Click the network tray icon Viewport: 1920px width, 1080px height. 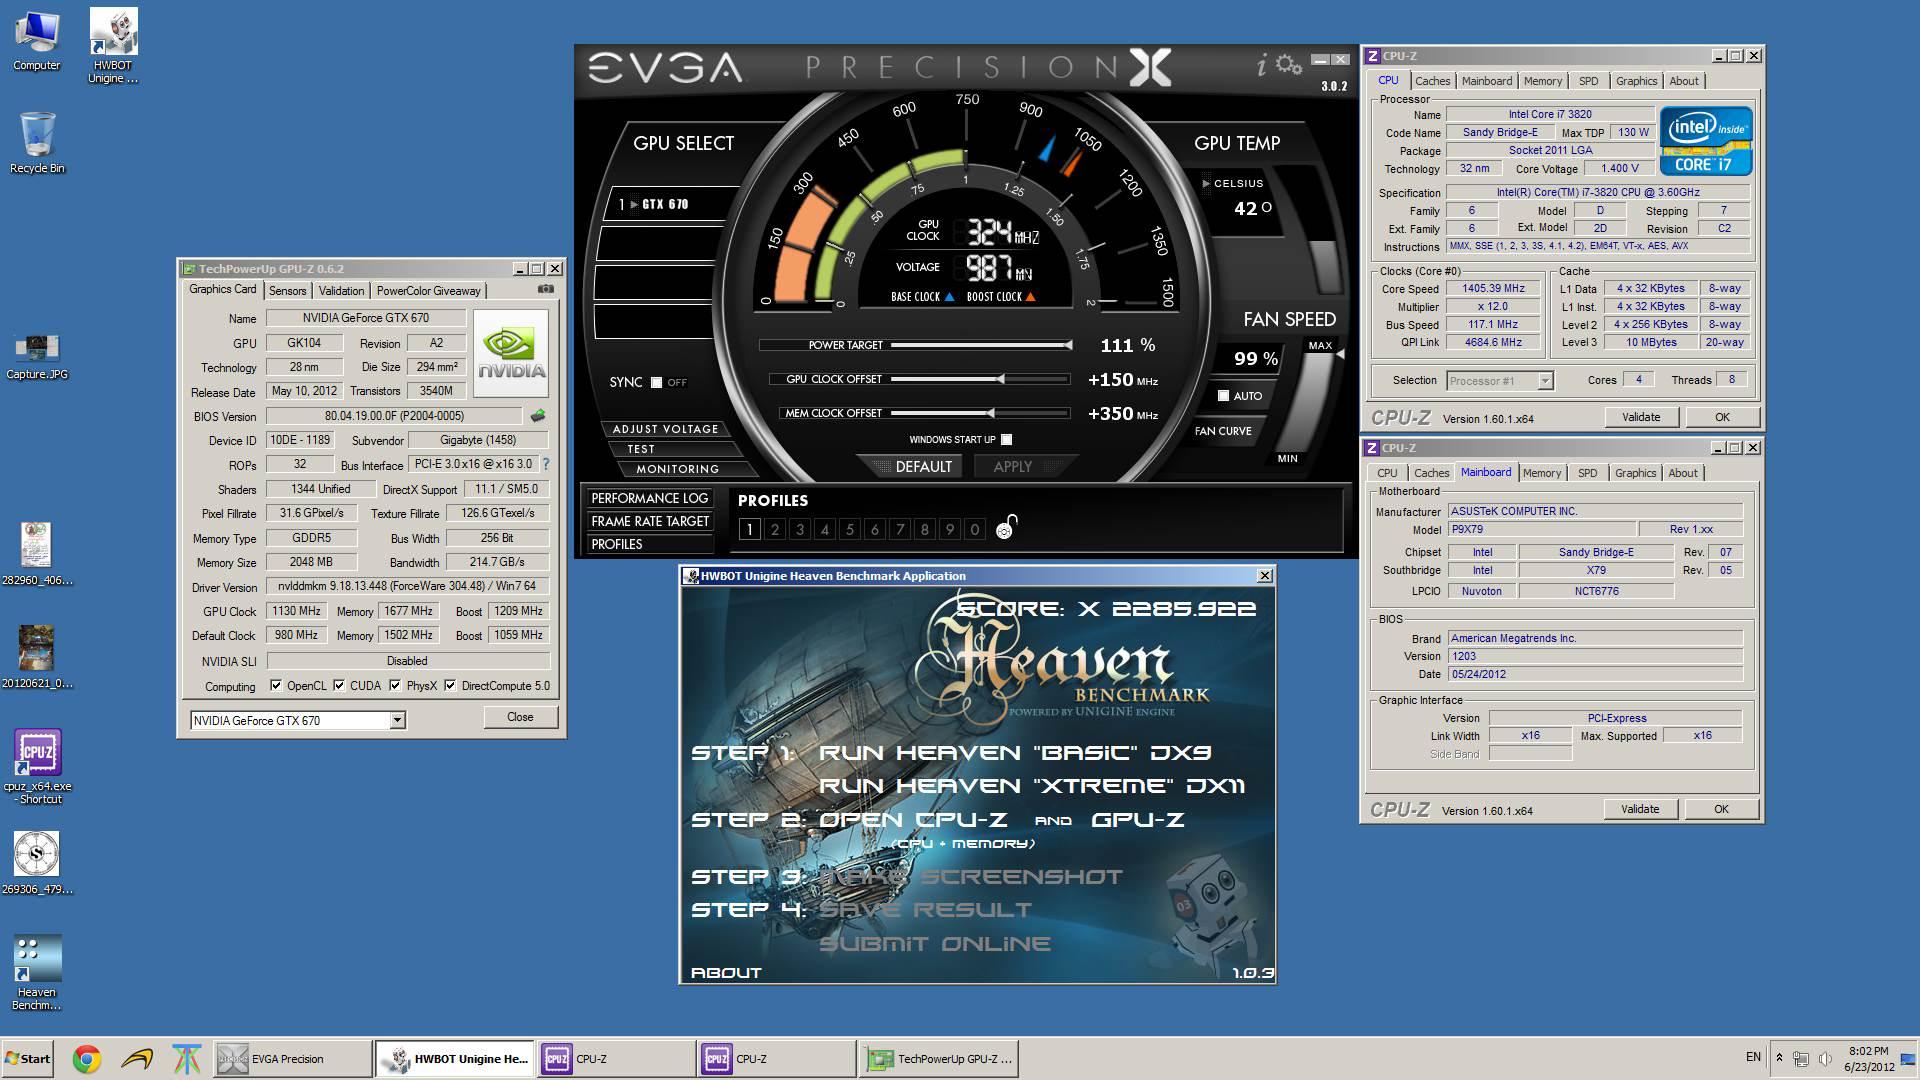(x=1801, y=1058)
